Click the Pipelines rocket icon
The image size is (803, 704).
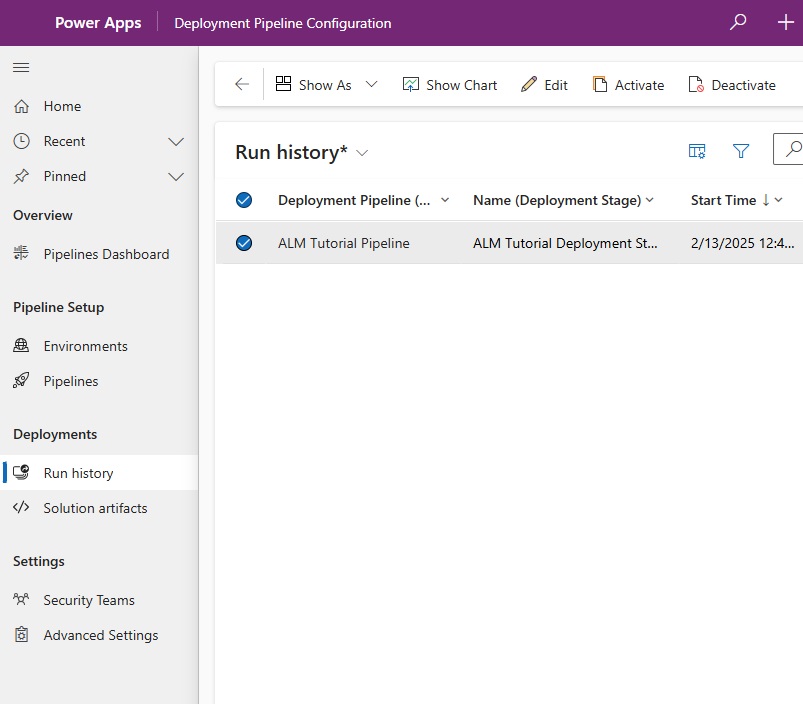(21, 380)
